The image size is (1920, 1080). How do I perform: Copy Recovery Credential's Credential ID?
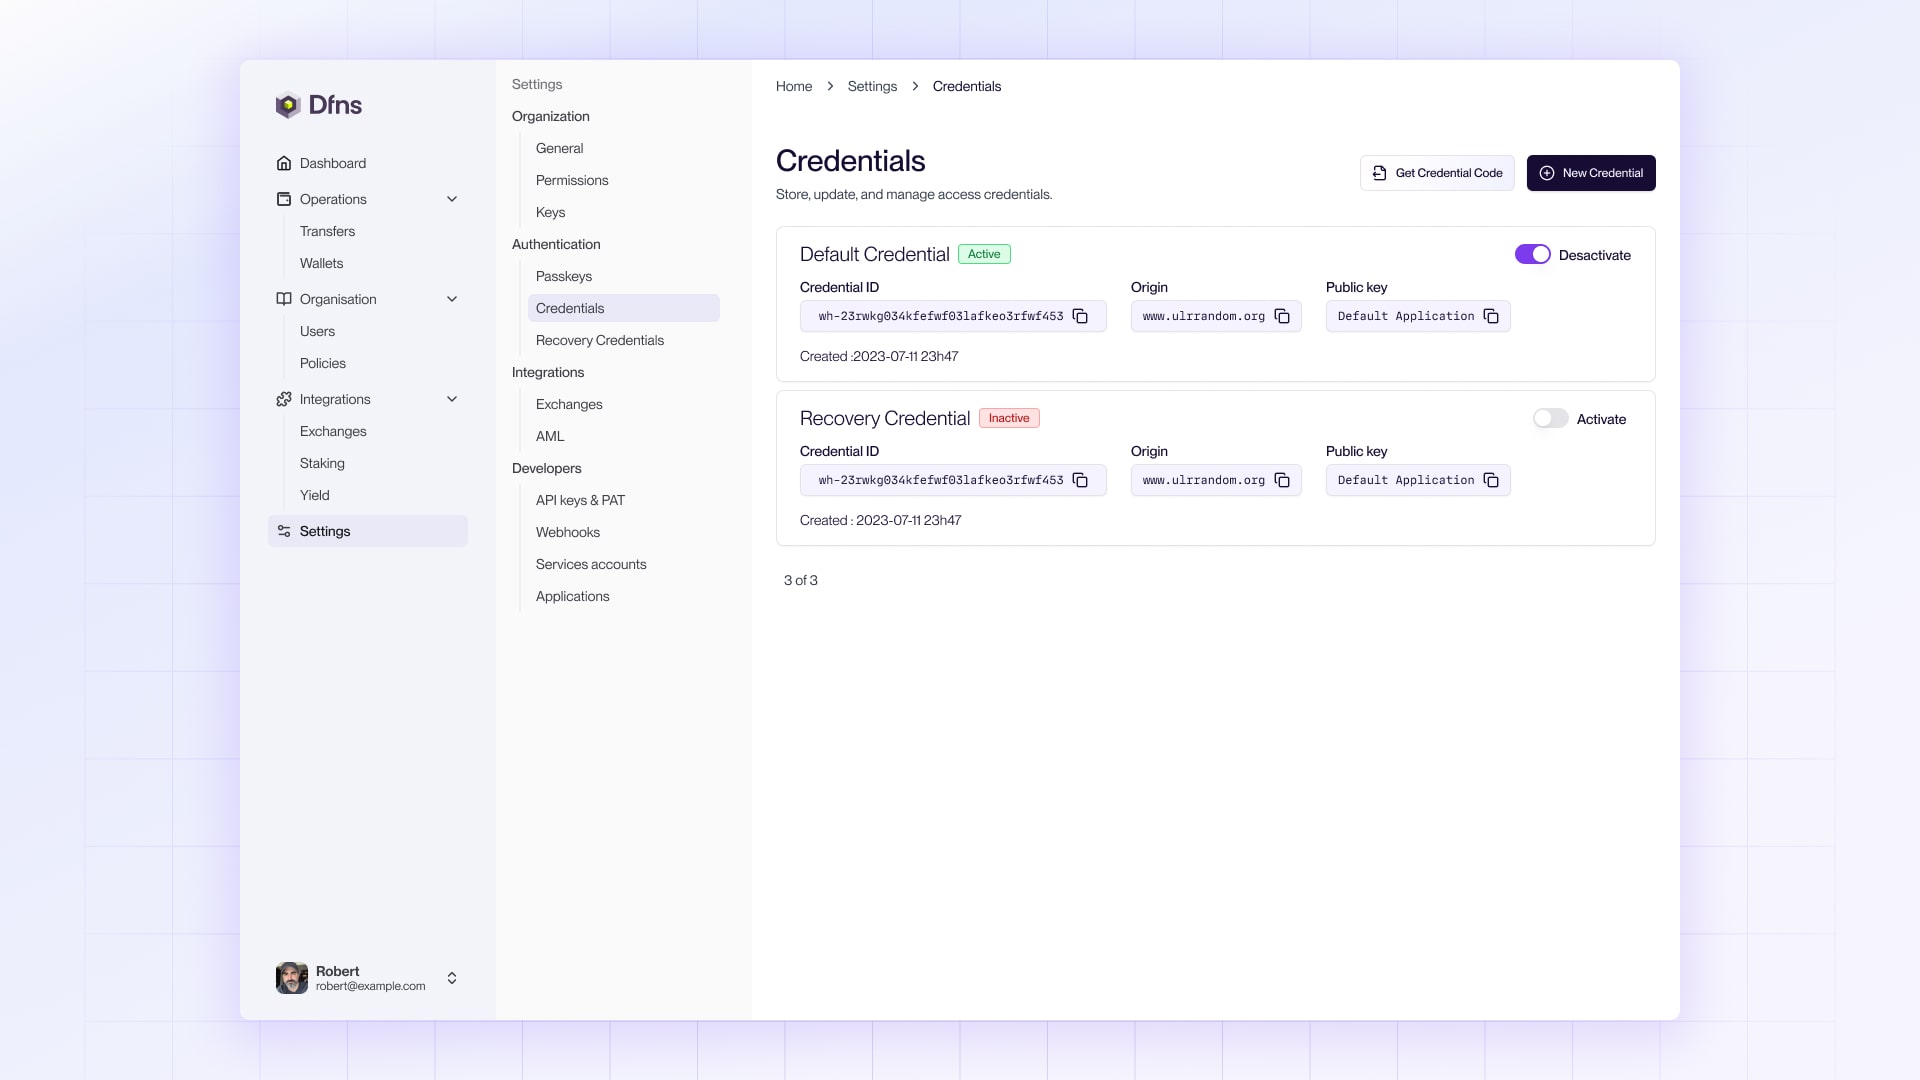pyautogui.click(x=1080, y=480)
